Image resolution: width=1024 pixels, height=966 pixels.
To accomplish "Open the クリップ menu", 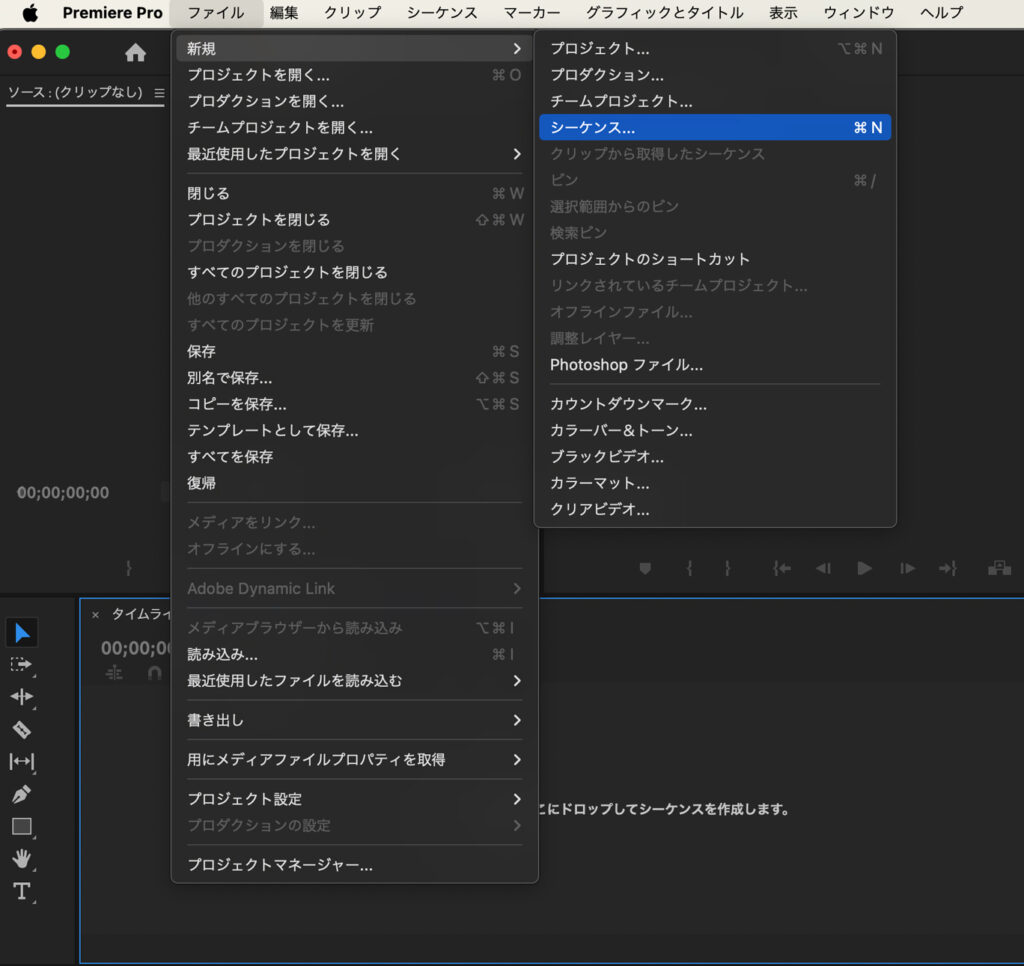I will tap(353, 13).
